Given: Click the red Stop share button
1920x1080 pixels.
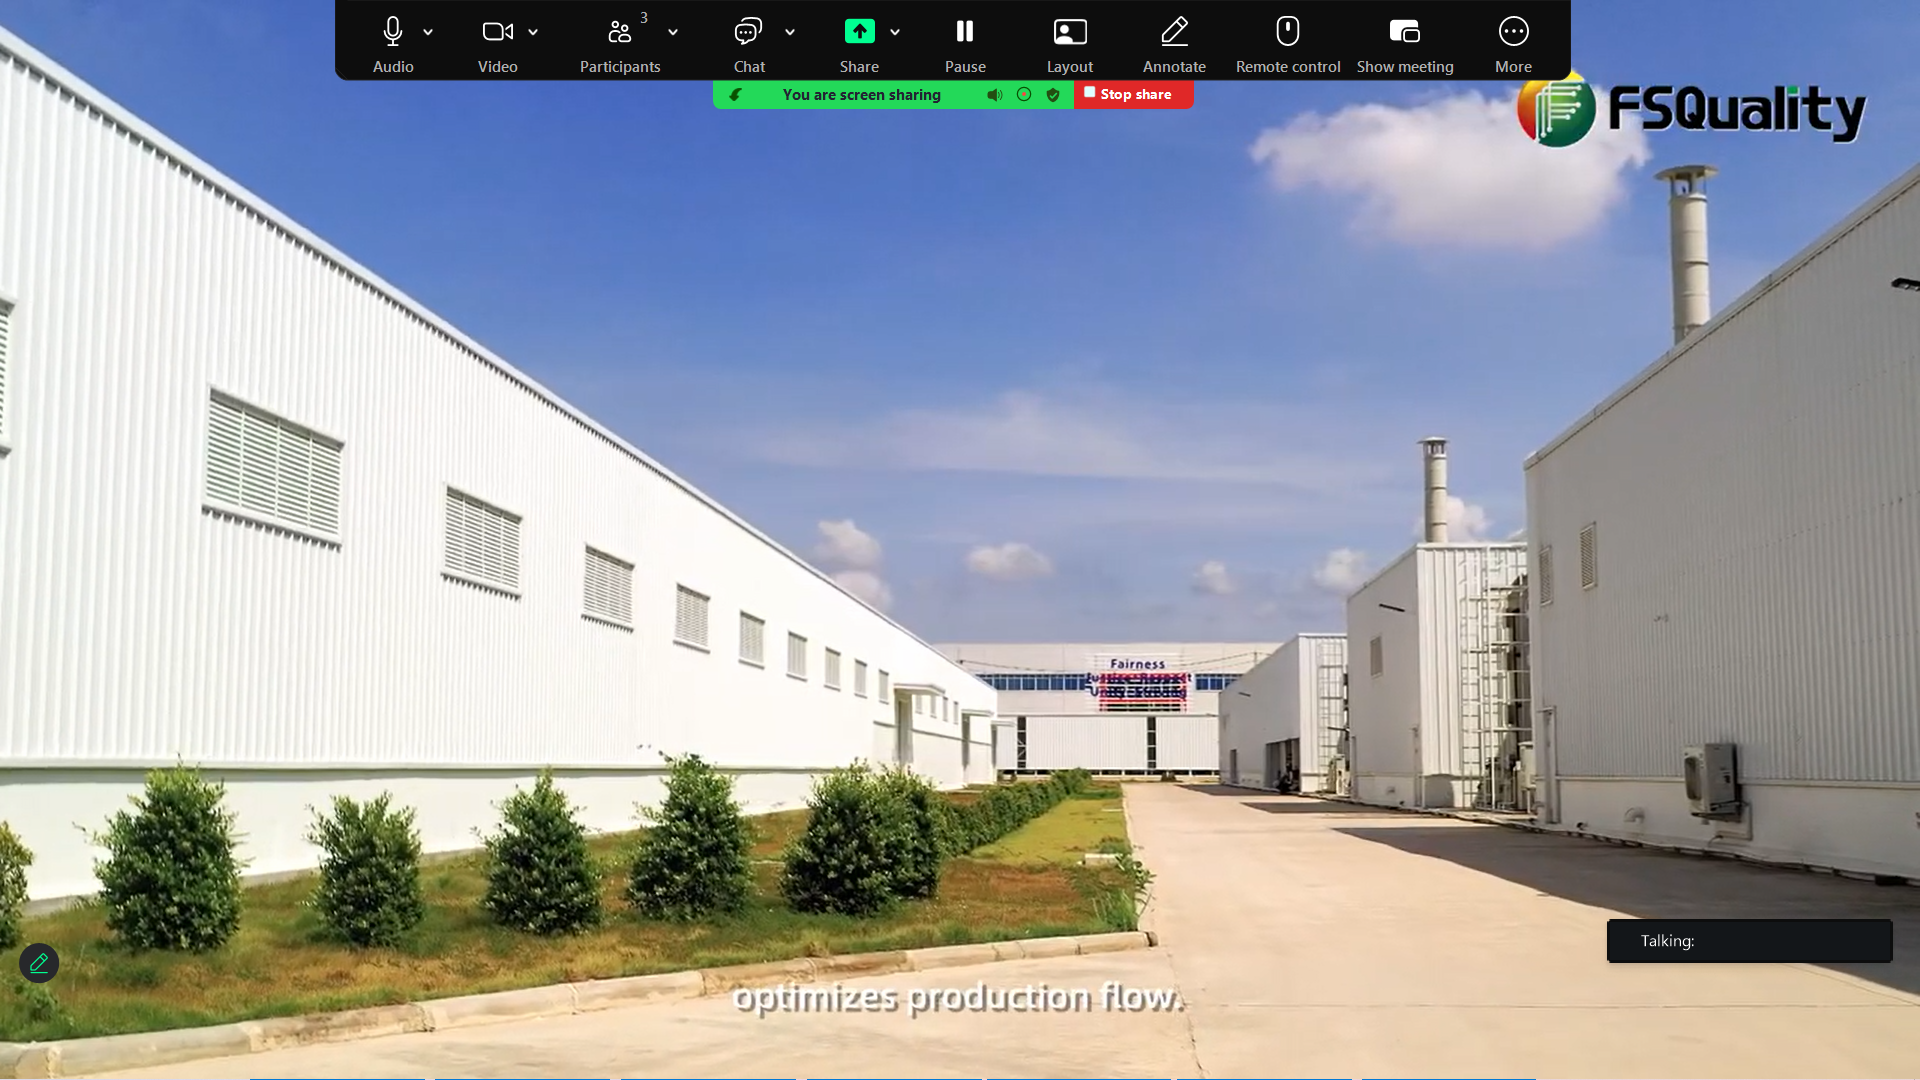Looking at the screenshot, I should point(1133,94).
